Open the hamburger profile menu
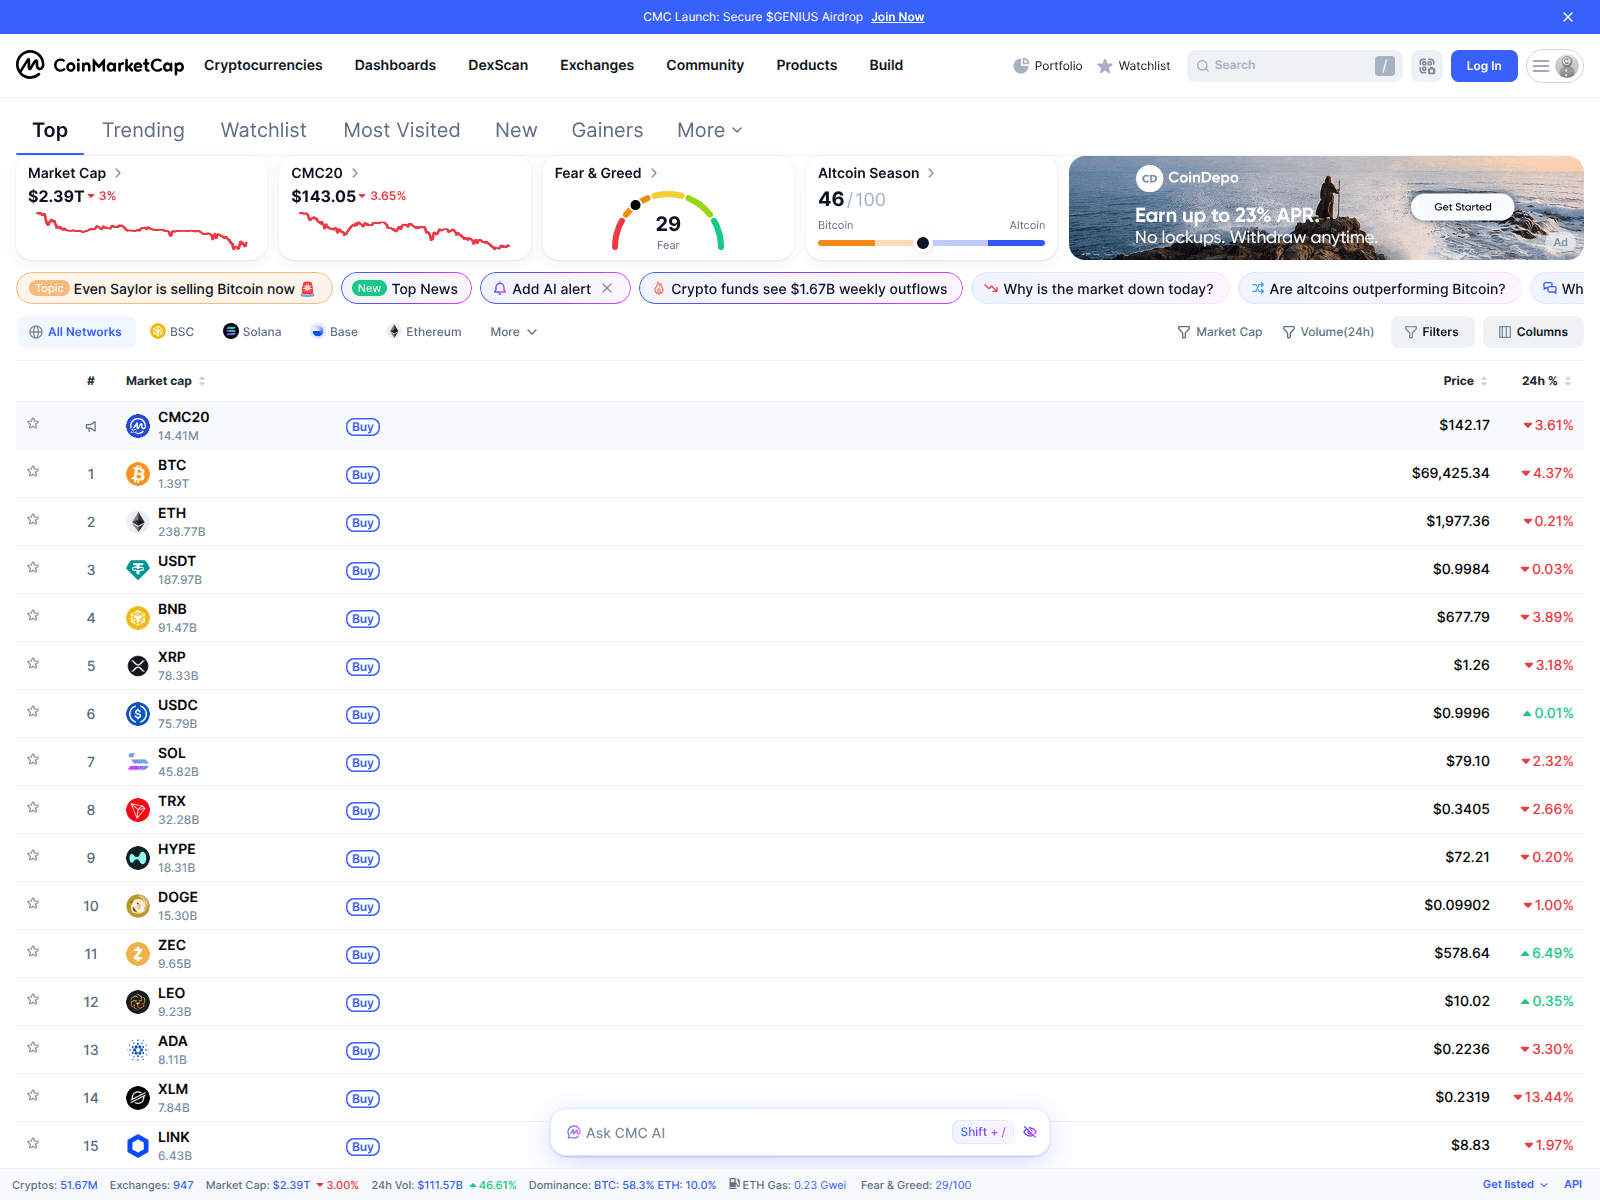This screenshot has height=1200, width=1600. click(x=1554, y=66)
